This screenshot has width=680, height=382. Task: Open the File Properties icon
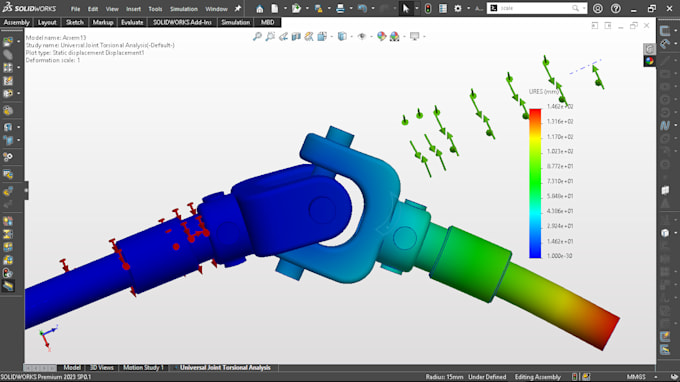coord(443,9)
